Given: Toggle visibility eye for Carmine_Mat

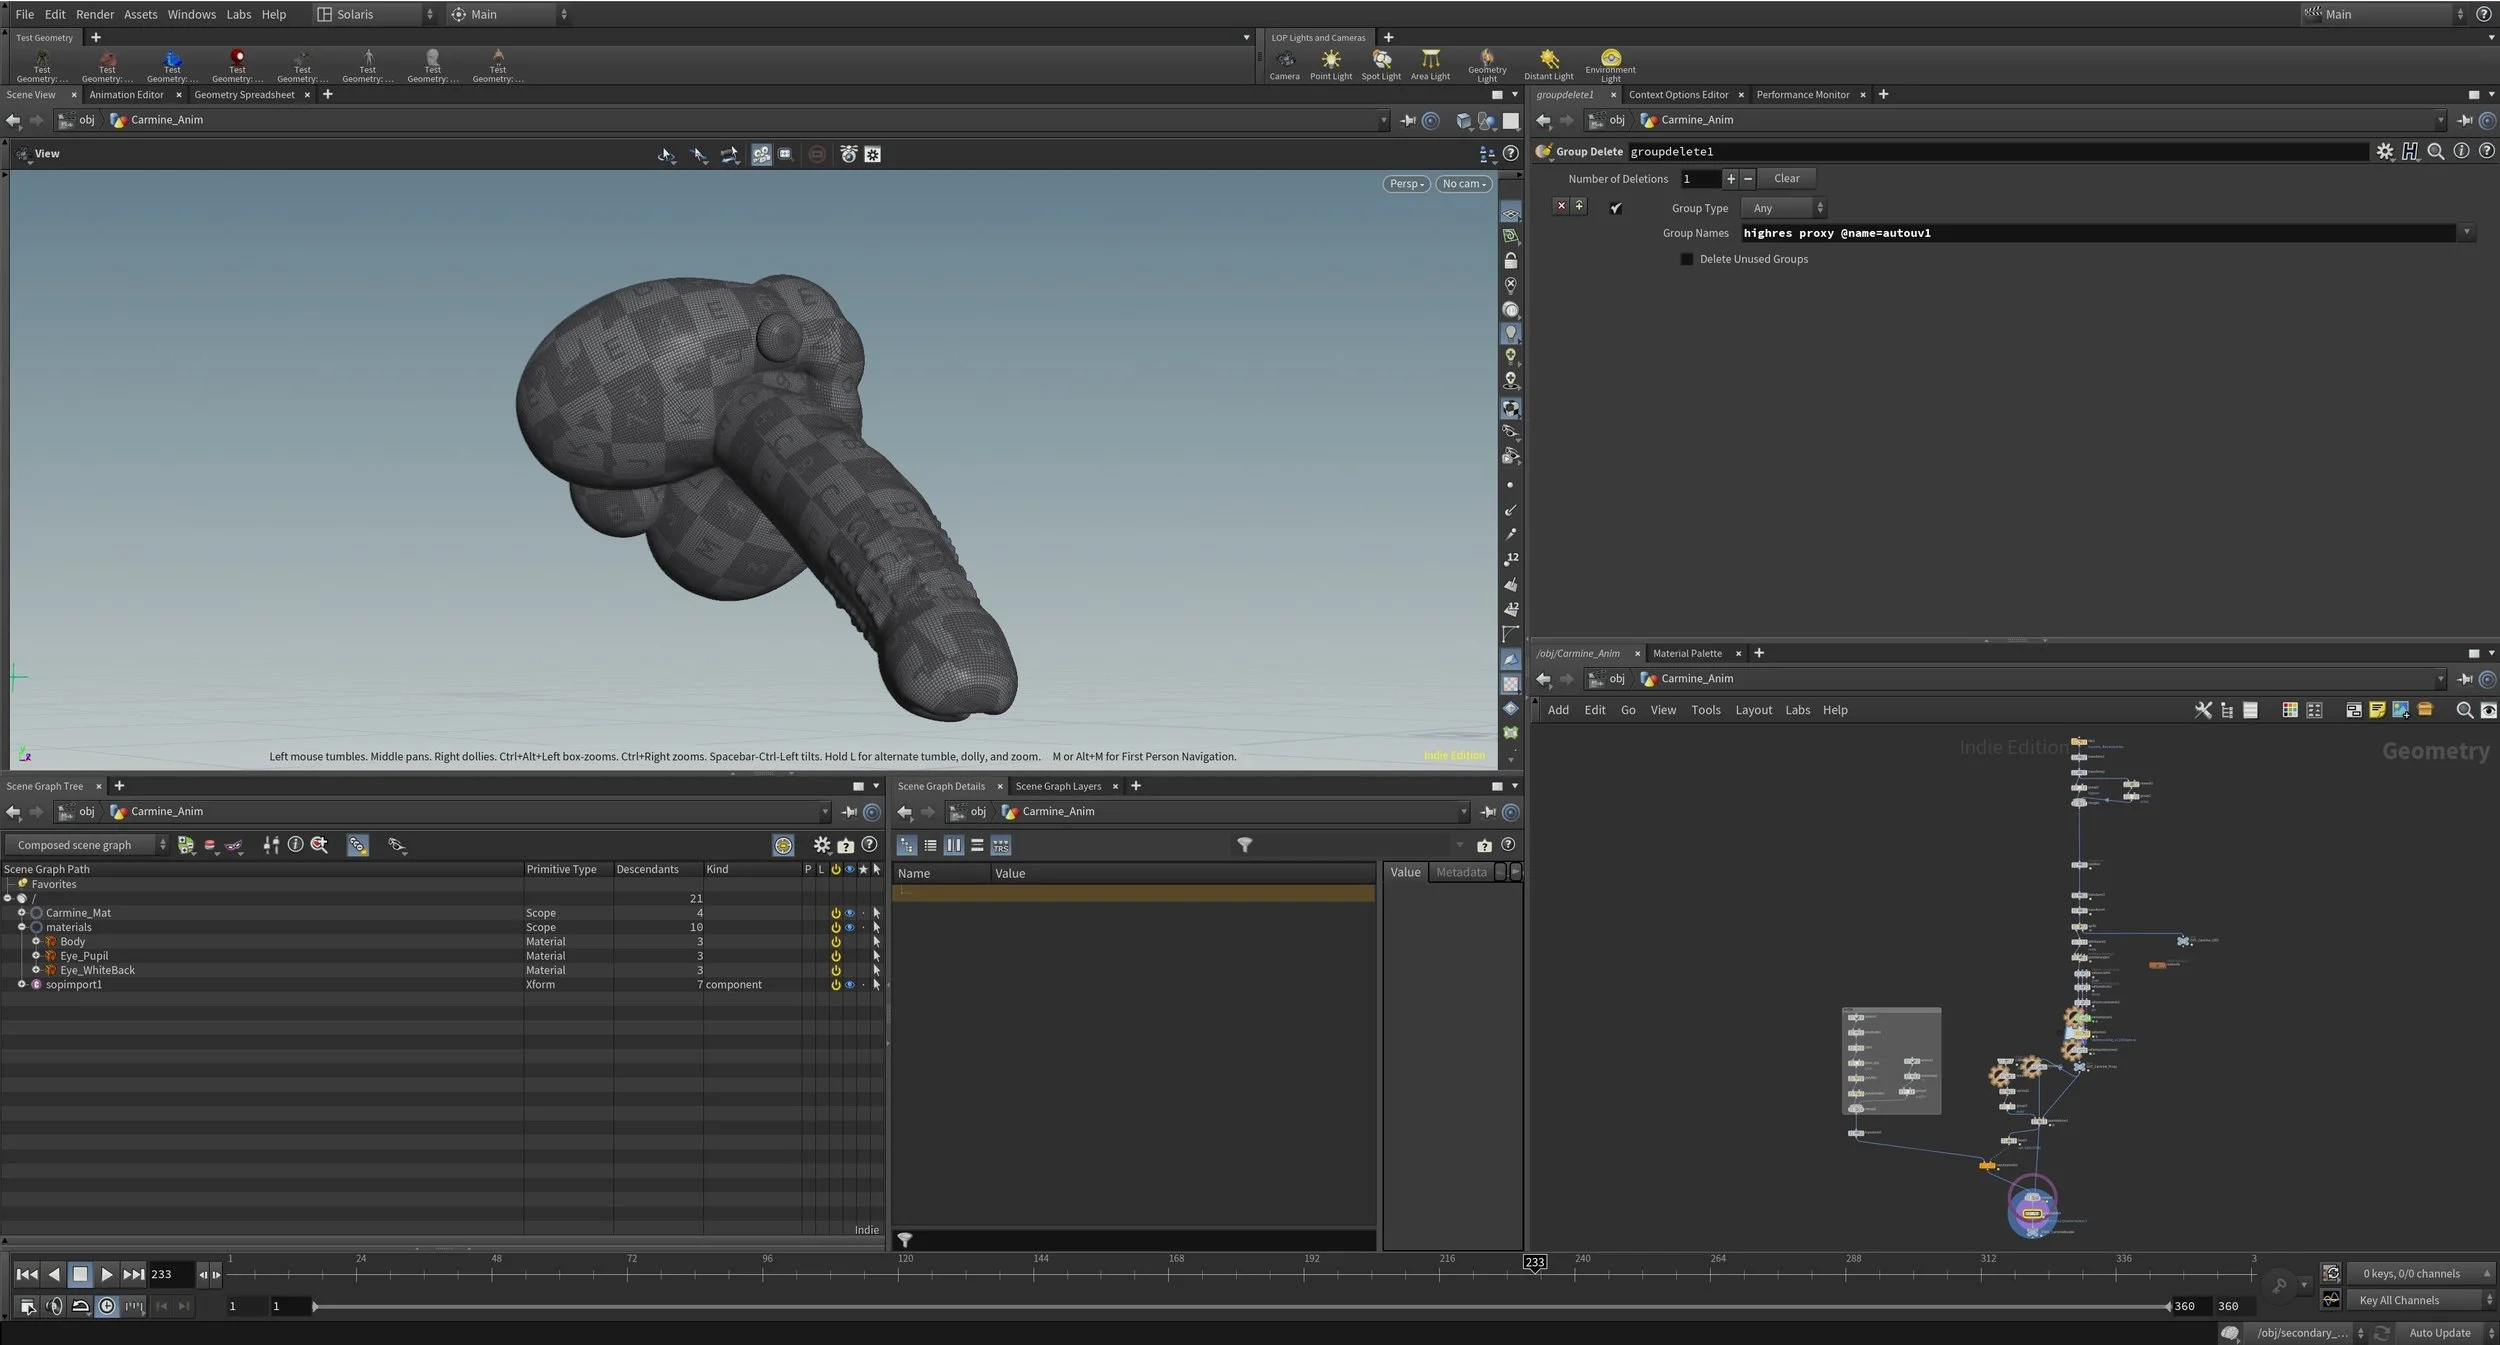Looking at the screenshot, I should pos(849,913).
